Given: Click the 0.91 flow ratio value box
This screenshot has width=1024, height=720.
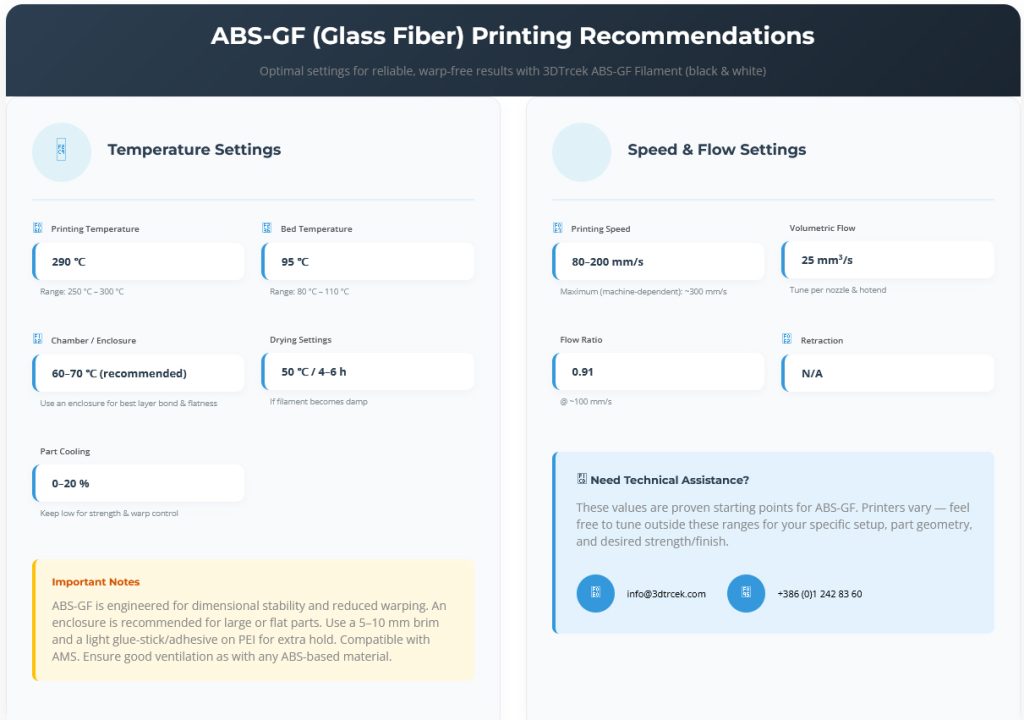Looking at the screenshot, I should [x=659, y=372].
